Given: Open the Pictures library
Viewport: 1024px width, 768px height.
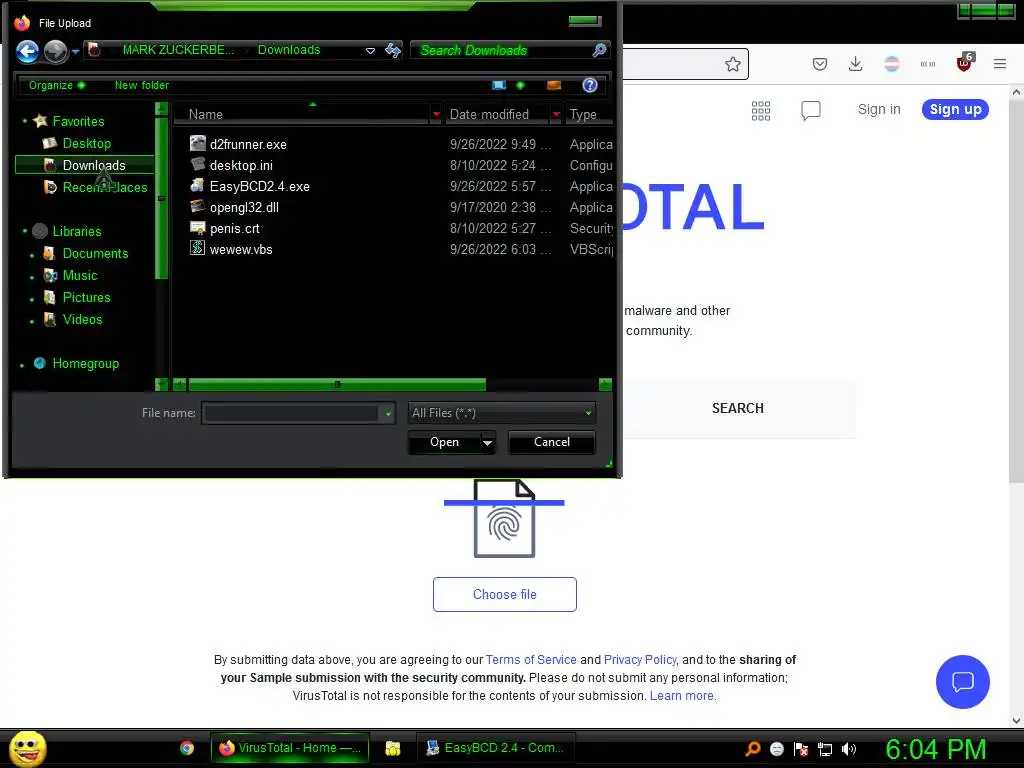Looking at the screenshot, I should 86,297.
